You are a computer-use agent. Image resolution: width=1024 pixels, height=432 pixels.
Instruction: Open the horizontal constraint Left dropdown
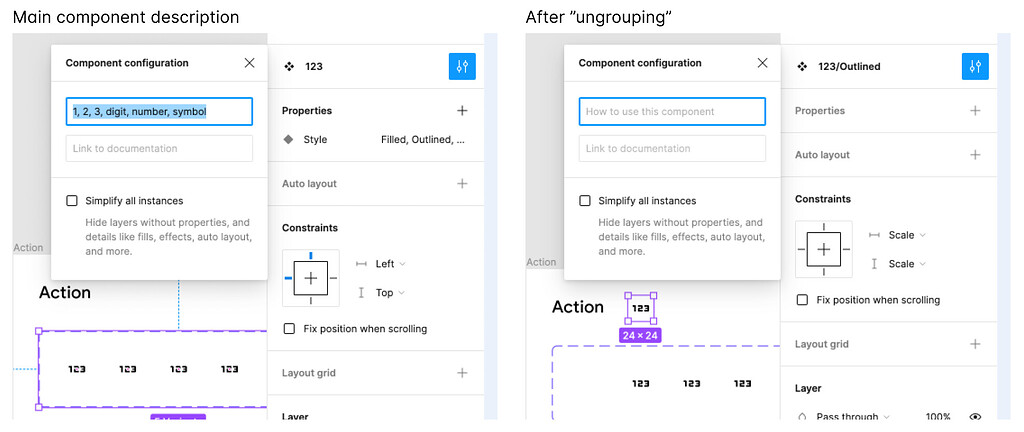391,264
